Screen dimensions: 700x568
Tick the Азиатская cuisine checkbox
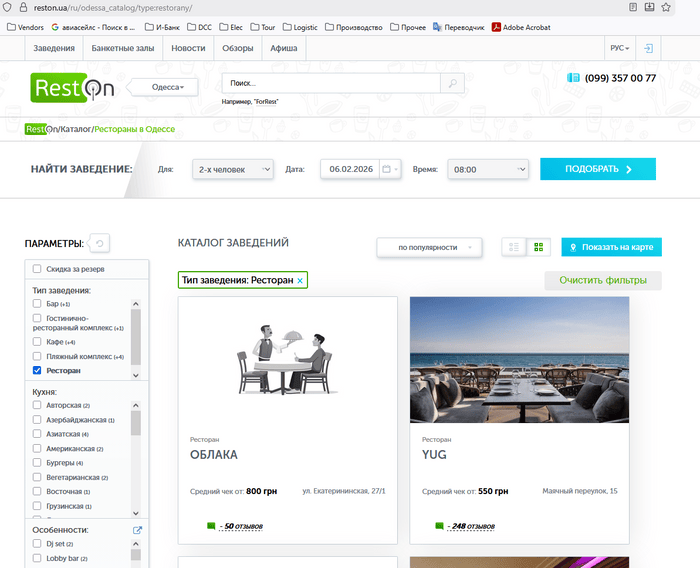[x=38, y=435]
